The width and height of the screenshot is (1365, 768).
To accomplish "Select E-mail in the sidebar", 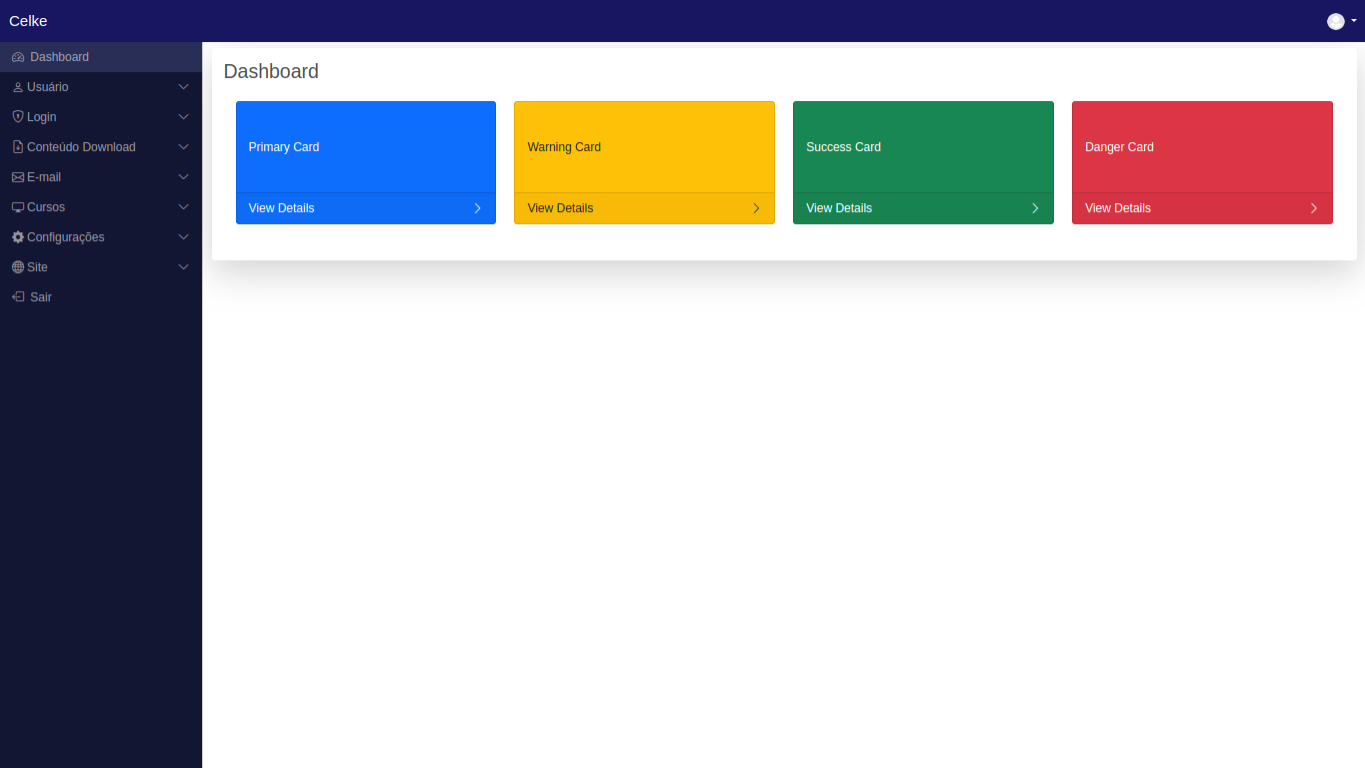I will [x=101, y=177].
